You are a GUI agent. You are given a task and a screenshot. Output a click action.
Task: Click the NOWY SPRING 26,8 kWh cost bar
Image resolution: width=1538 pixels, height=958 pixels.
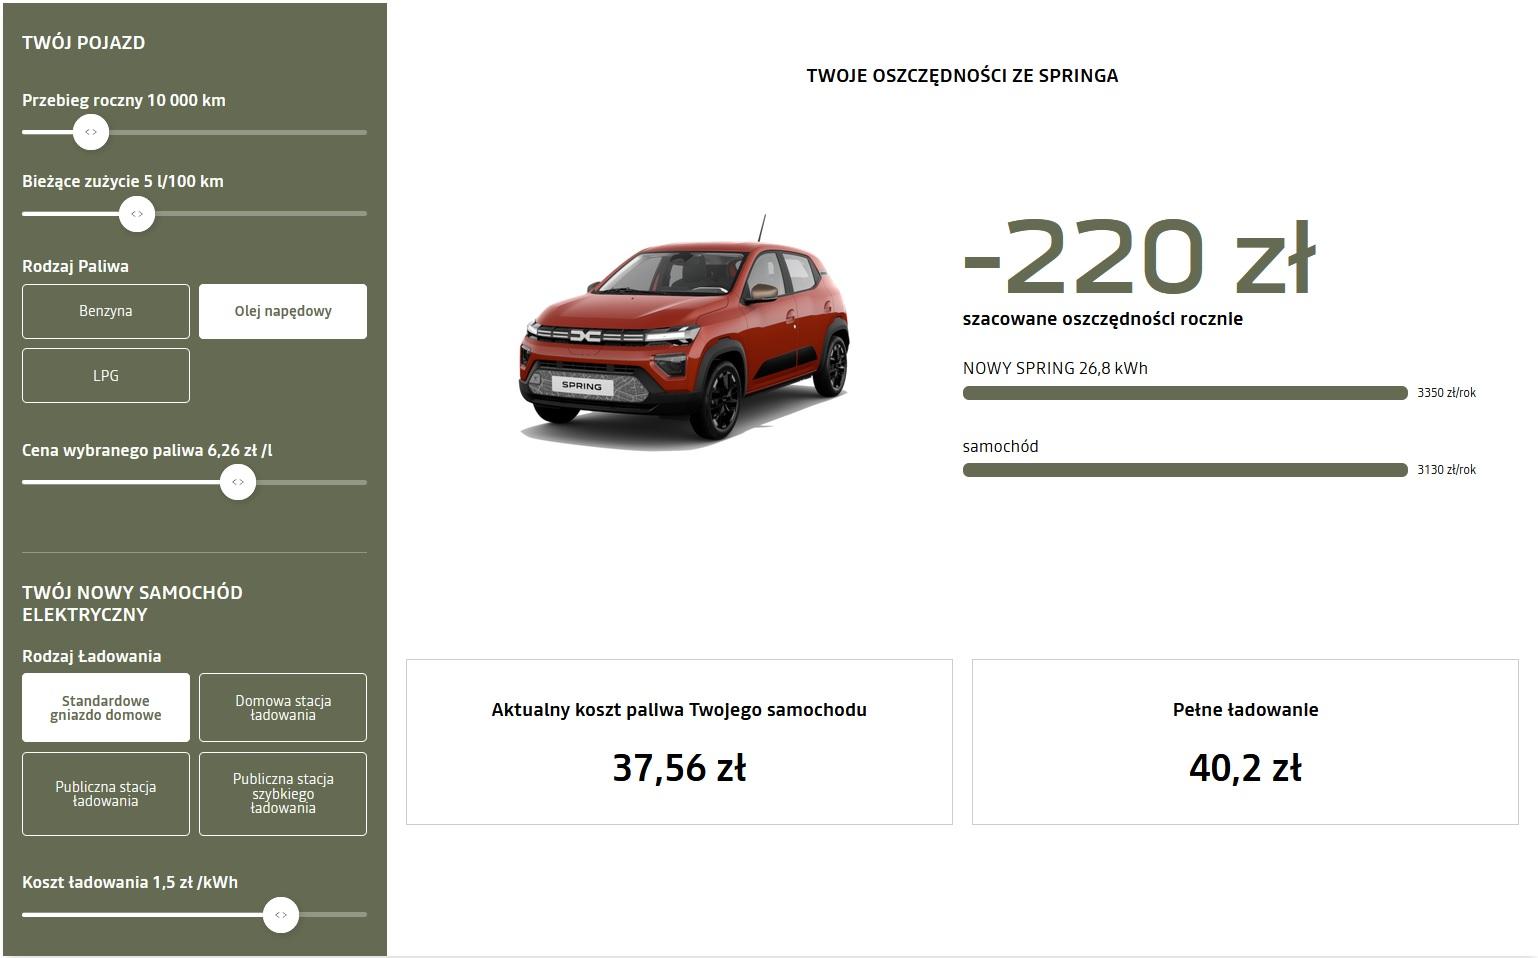click(x=1185, y=393)
